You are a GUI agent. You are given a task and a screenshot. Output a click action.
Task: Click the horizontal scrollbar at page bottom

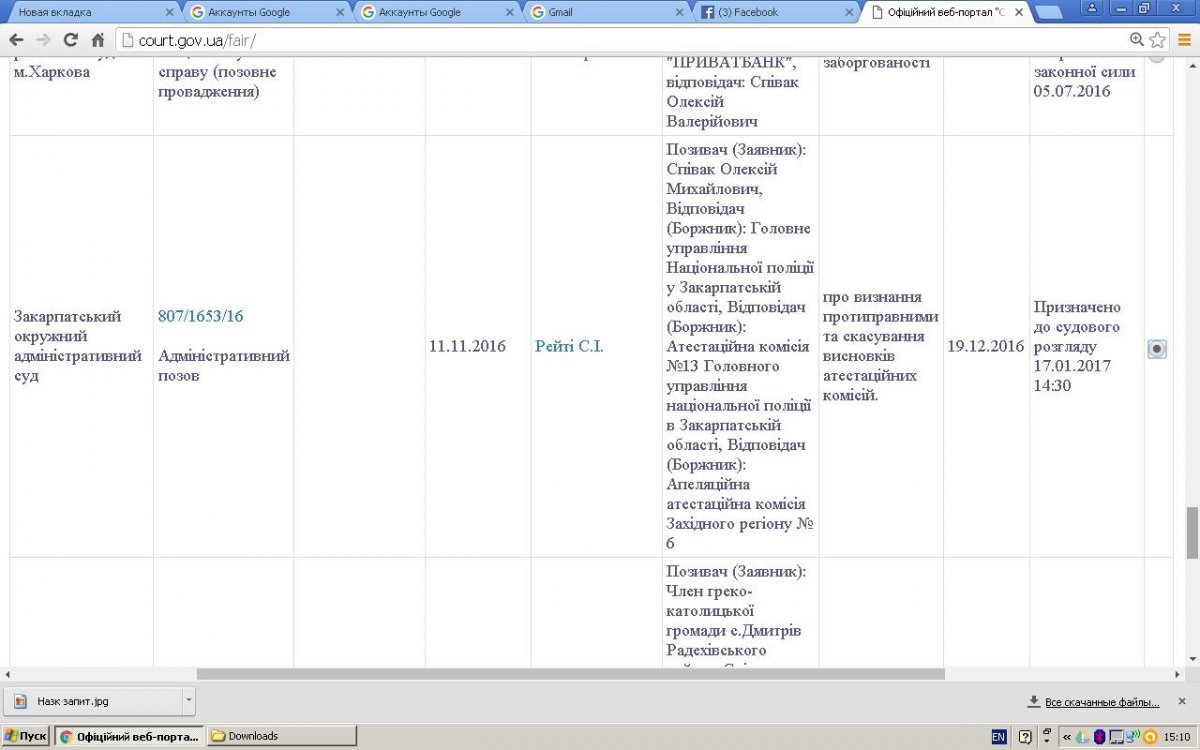(x=570, y=674)
